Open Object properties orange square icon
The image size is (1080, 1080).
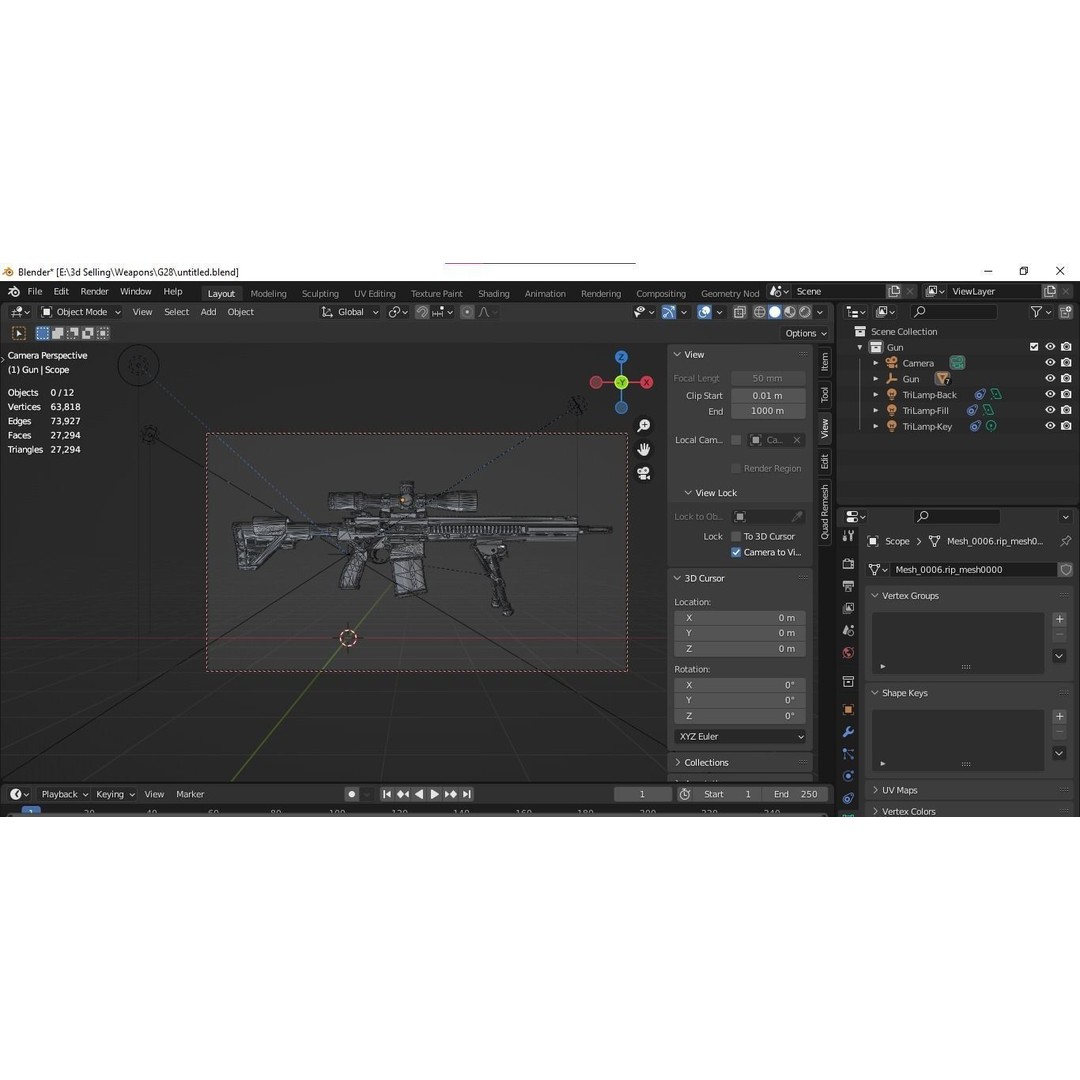pos(849,709)
